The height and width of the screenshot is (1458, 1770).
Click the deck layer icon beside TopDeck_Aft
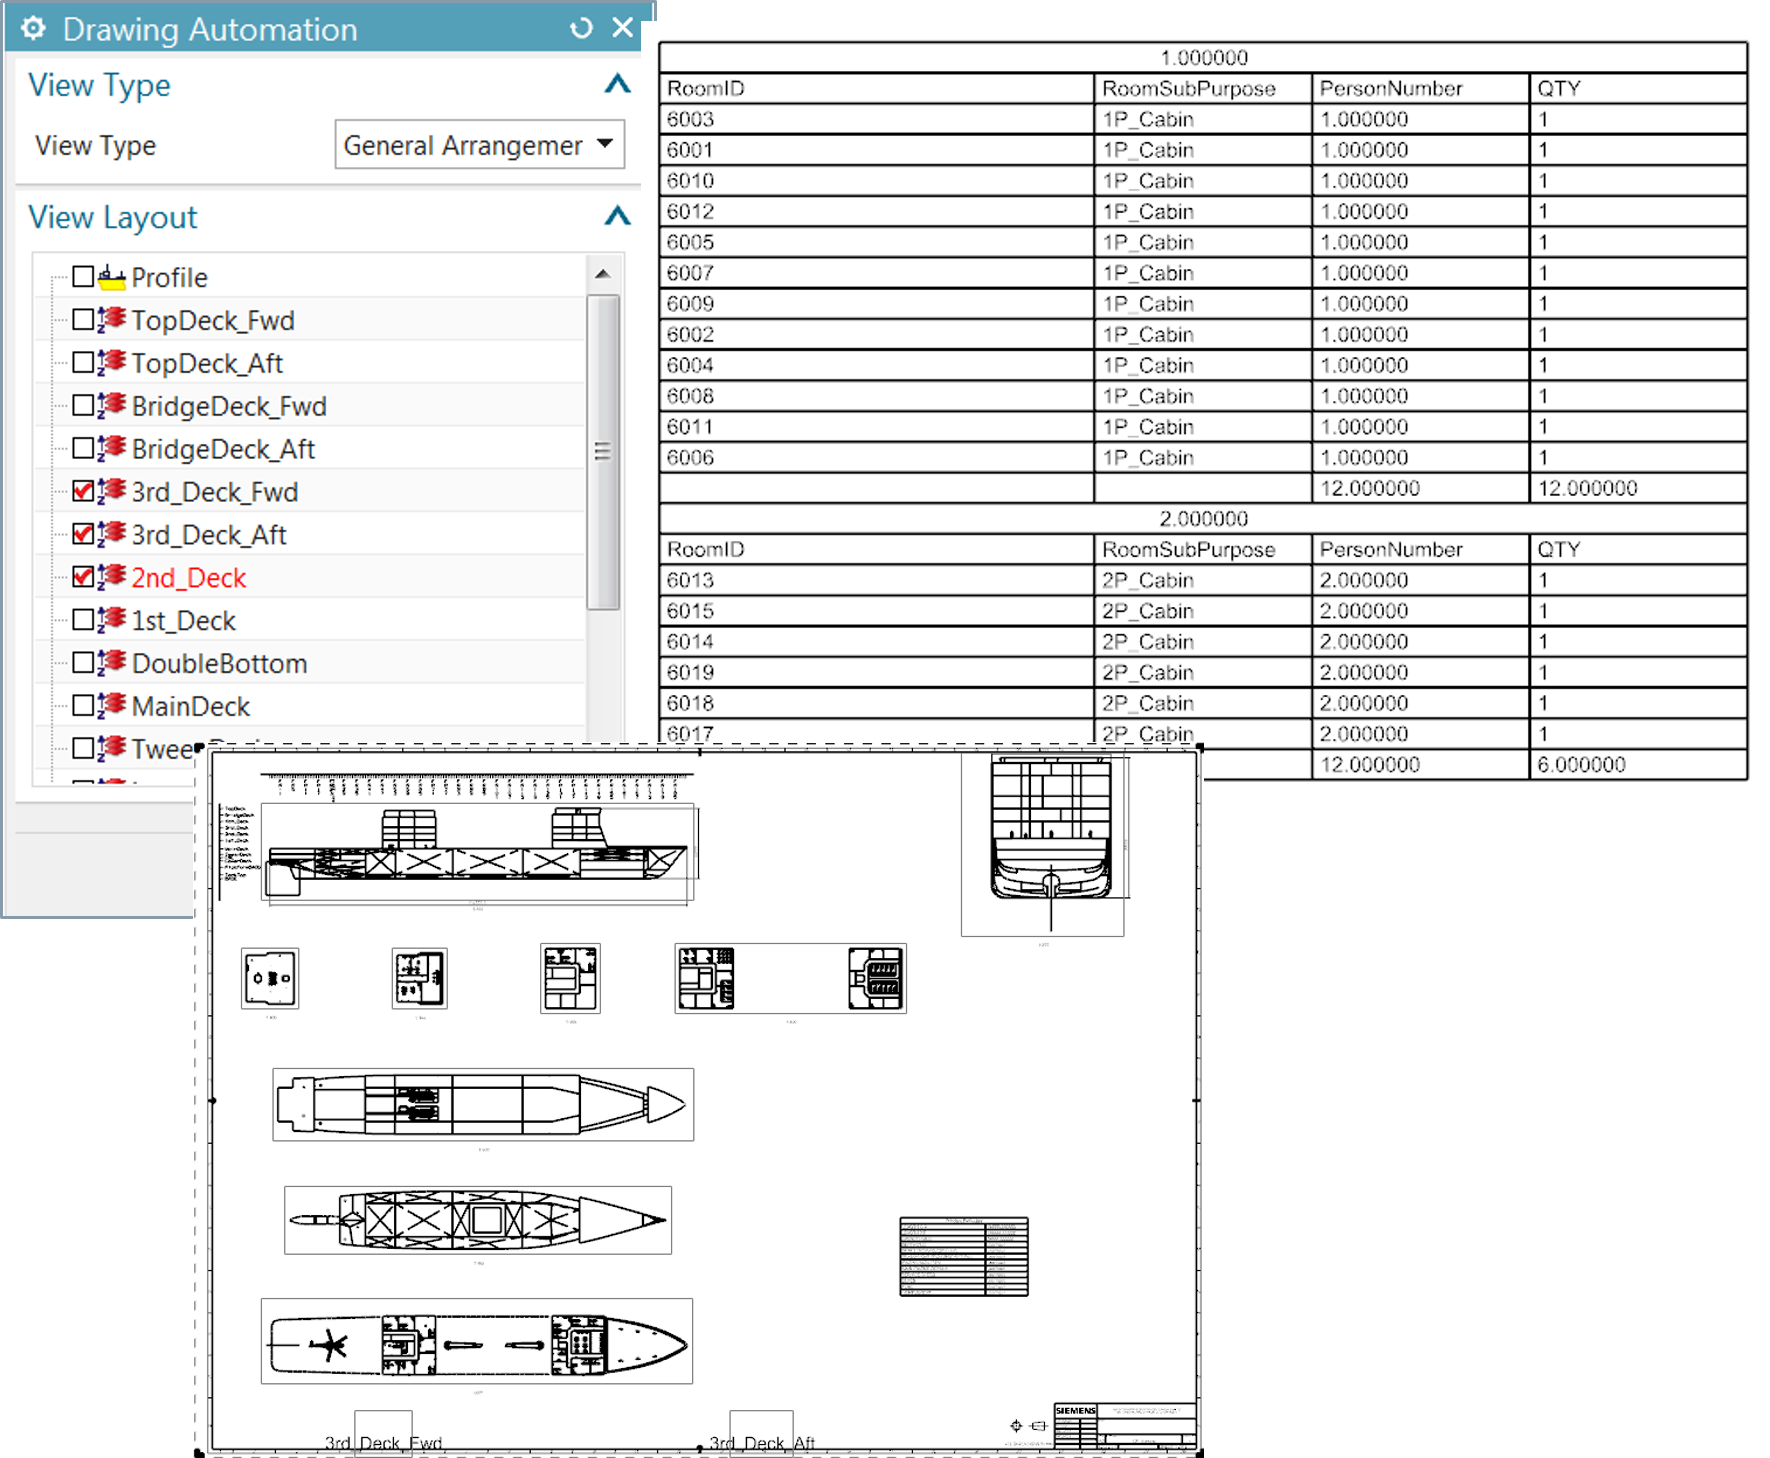(113, 362)
